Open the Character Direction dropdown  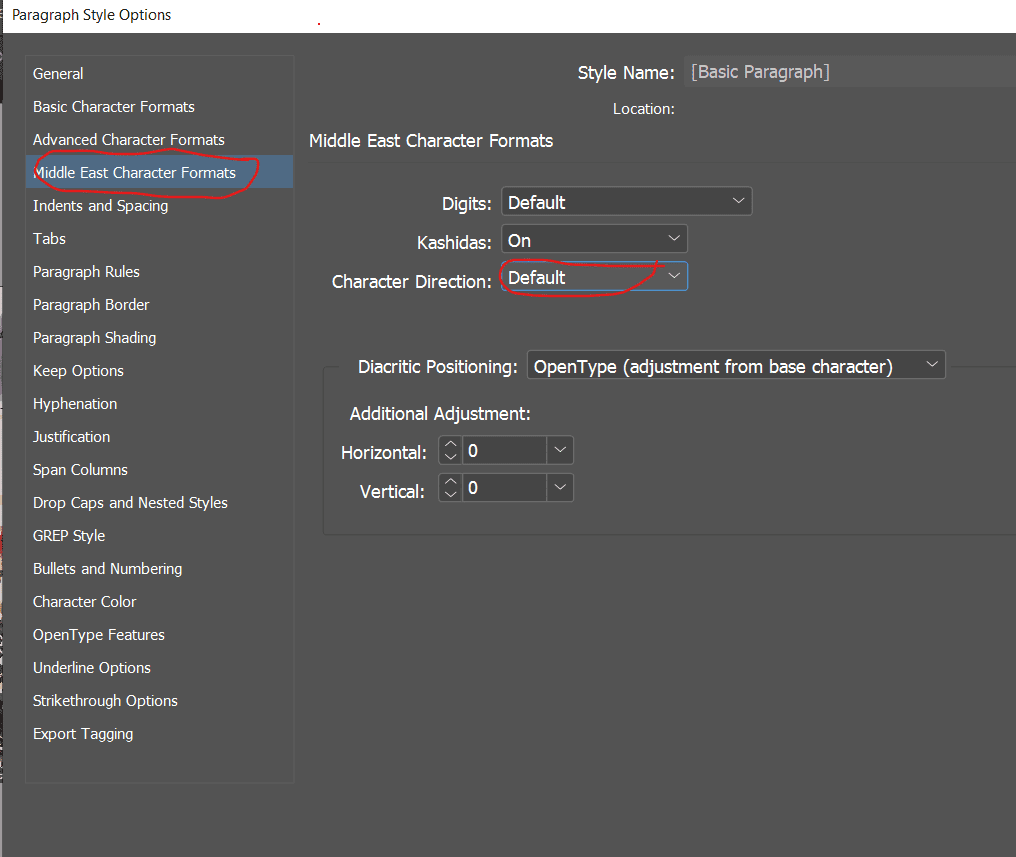(594, 277)
